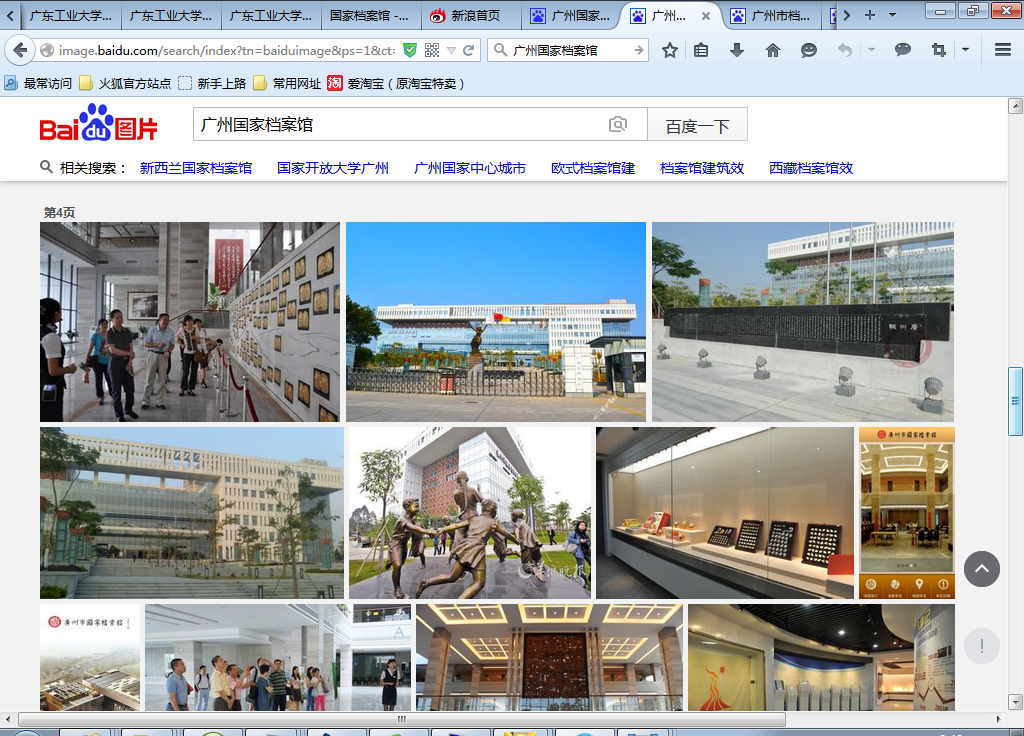The height and width of the screenshot is (736, 1024).
Task: Click the Baidu image search text field
Action: click(400, 125)
